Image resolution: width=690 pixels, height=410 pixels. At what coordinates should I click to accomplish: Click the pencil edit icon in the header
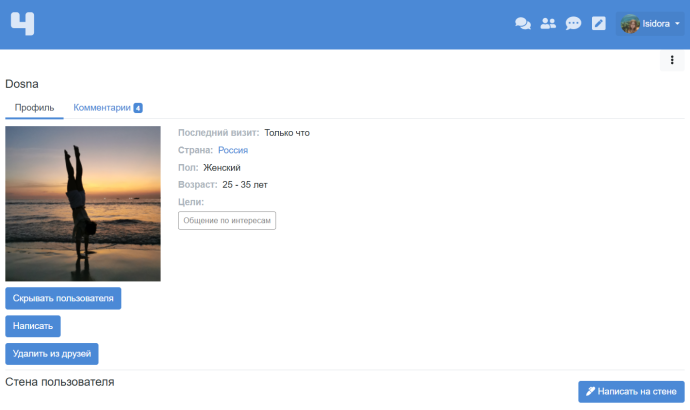point(599,23)
